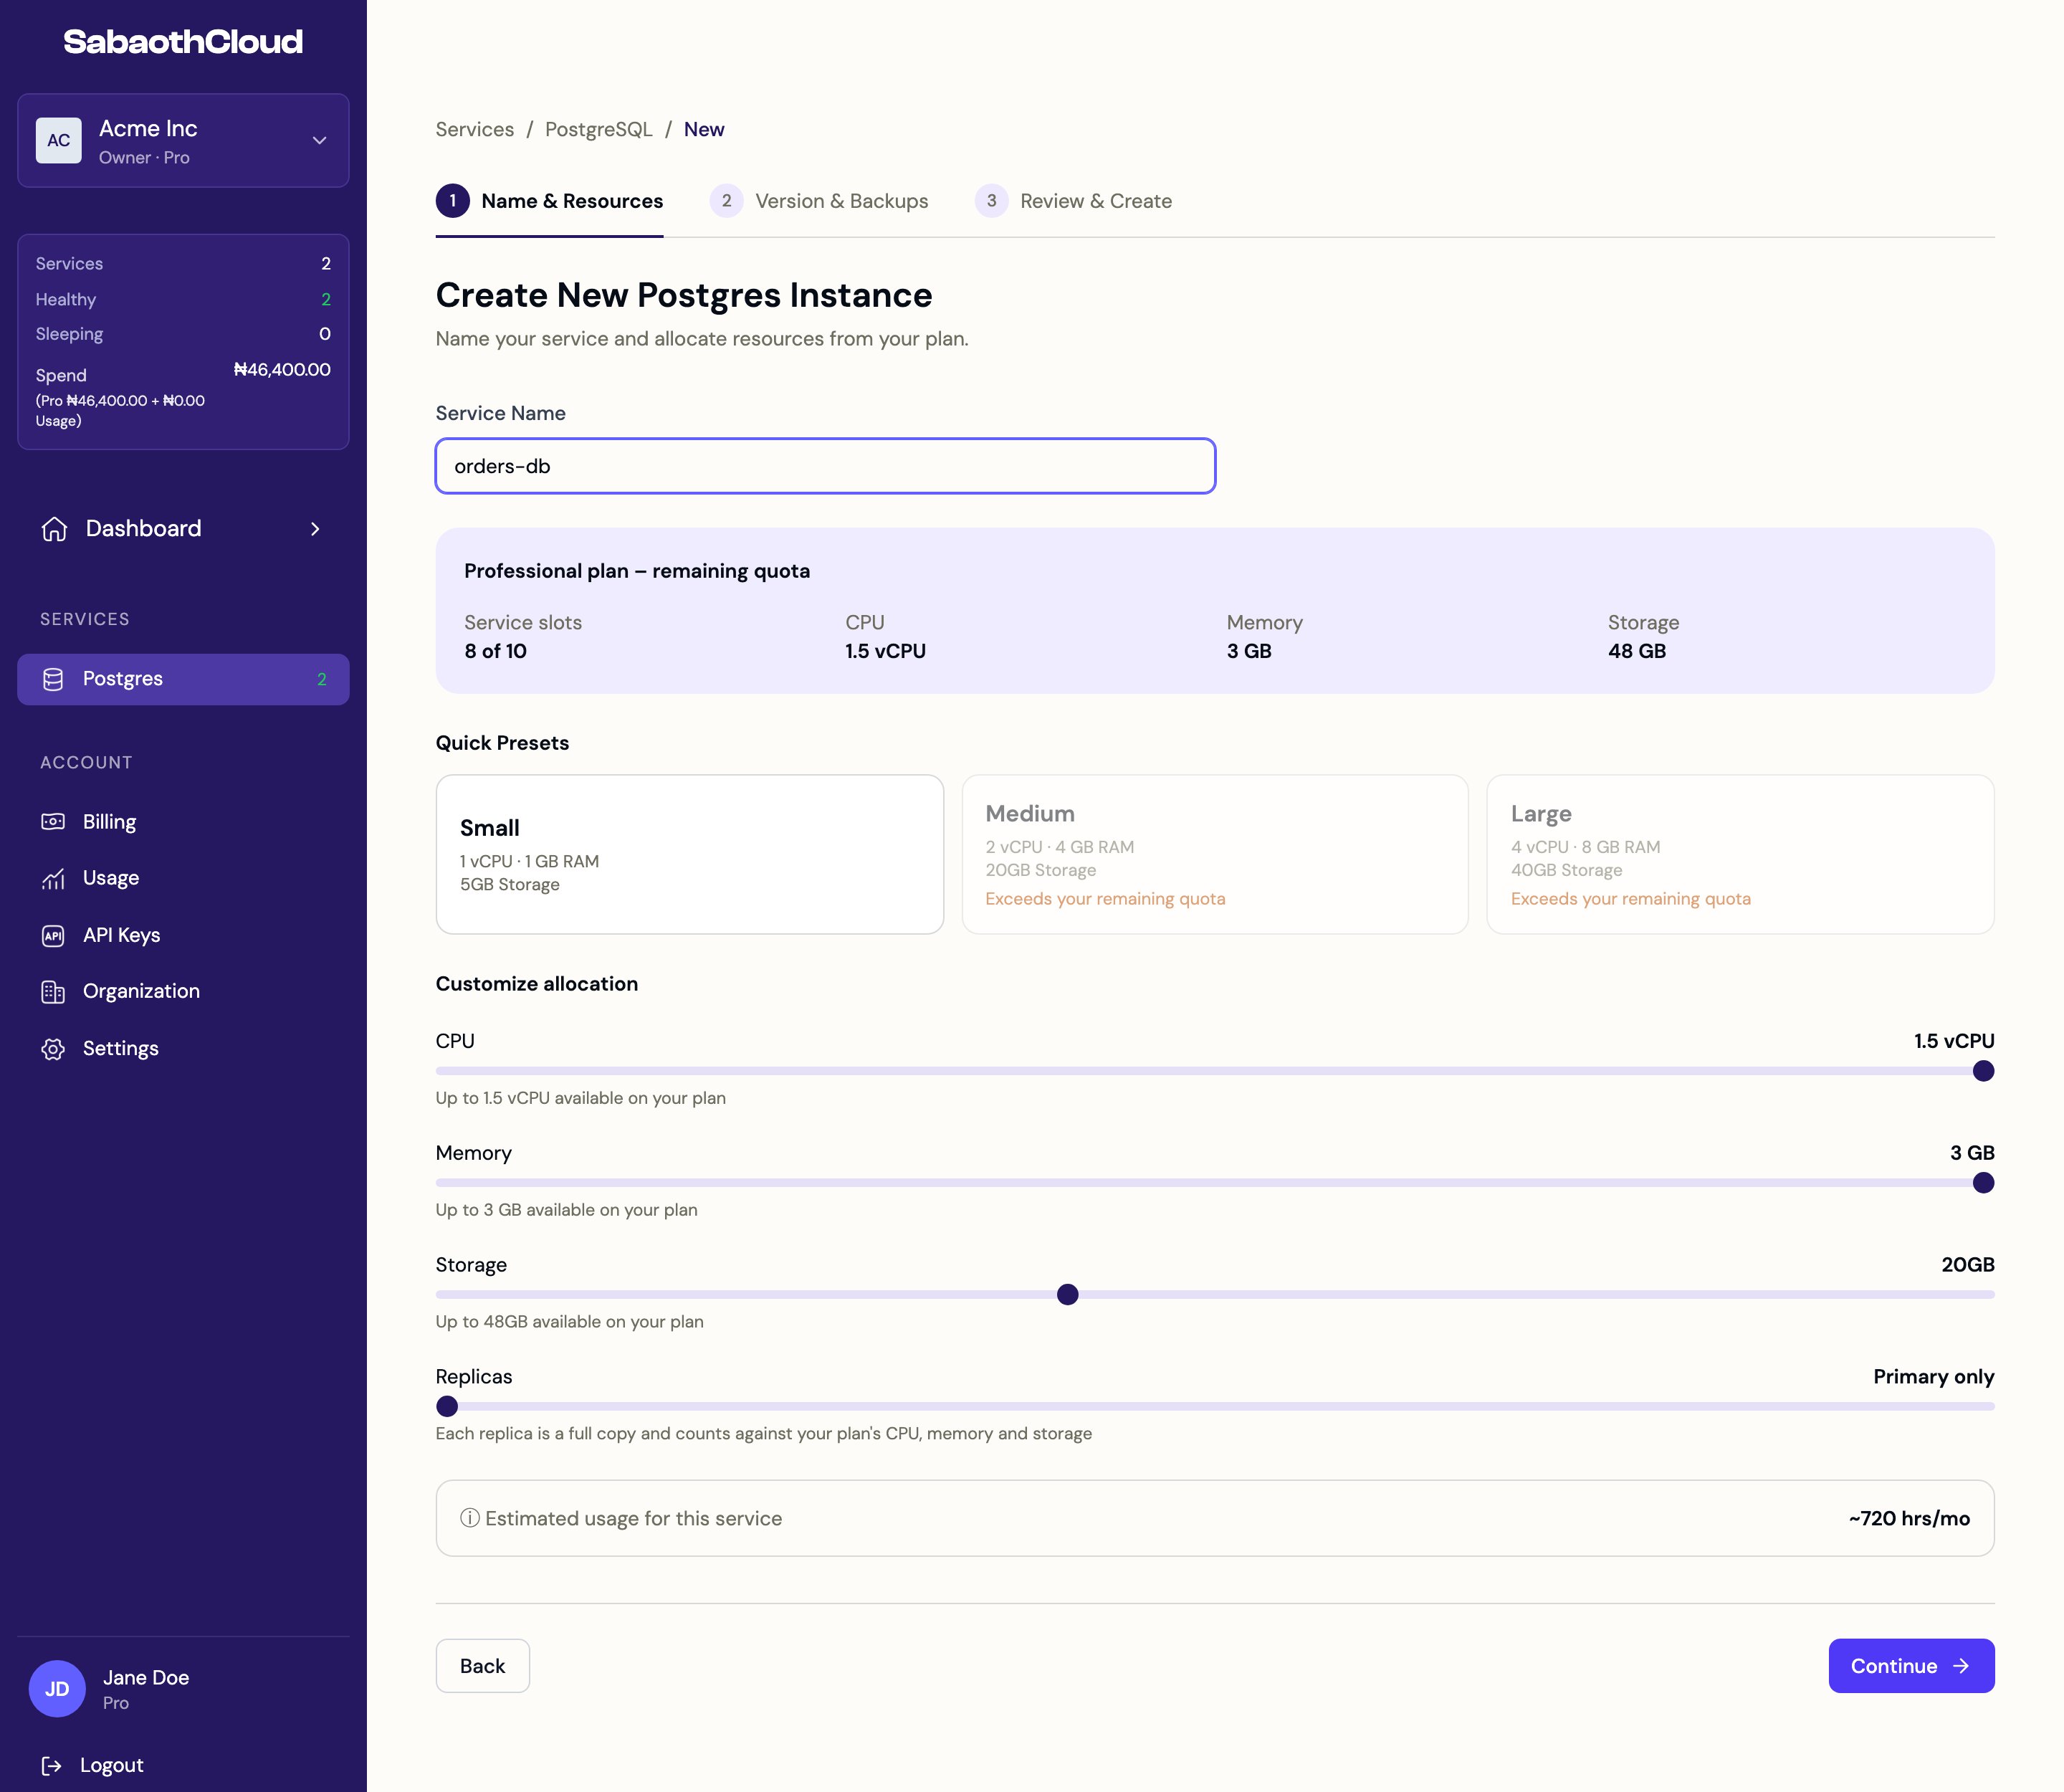This screenshot has width=2064, height=1792.
Task: Click the New breadcrumb item
Action: (x=704, y=129)
